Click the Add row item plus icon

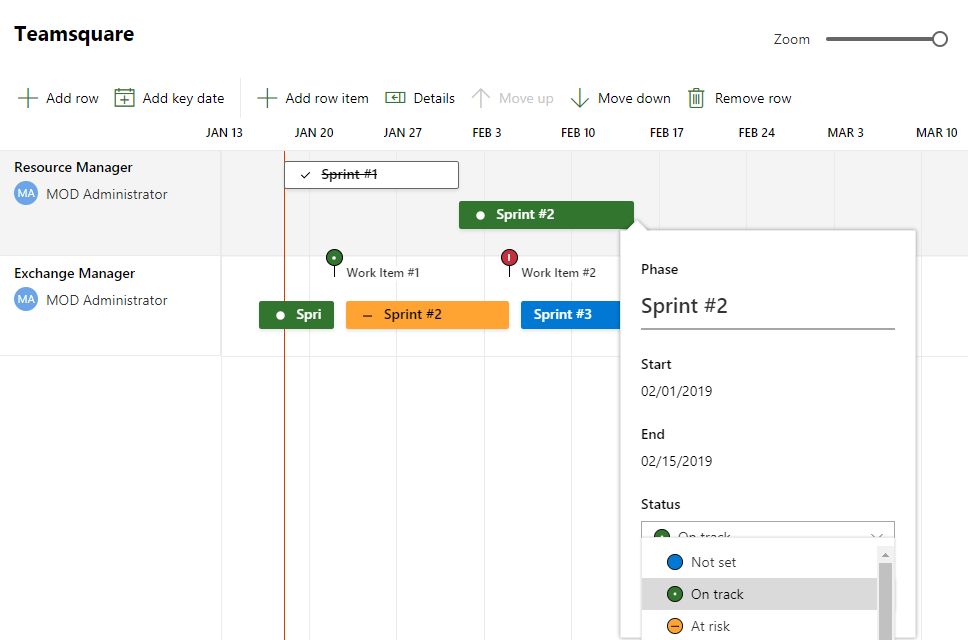pyautogui.click(x=267, y=98)
